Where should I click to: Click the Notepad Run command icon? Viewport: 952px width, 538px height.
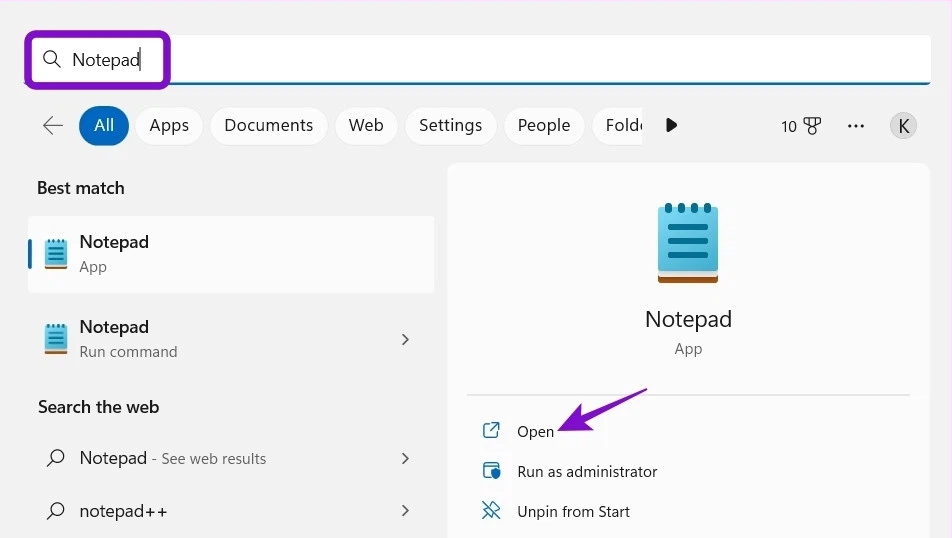[x=56, y=339]
